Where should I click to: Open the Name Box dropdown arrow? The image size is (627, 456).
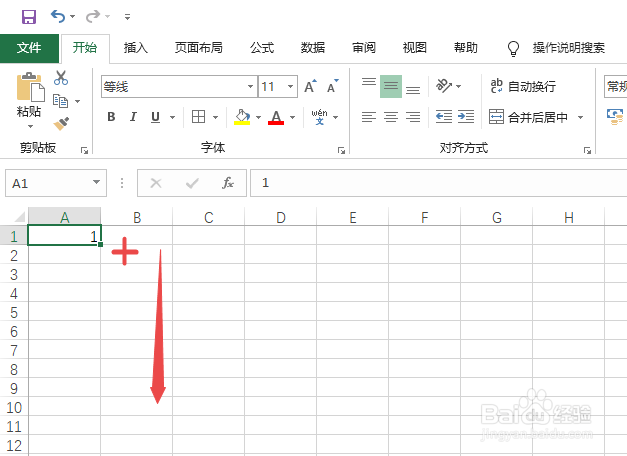point(96,182)
